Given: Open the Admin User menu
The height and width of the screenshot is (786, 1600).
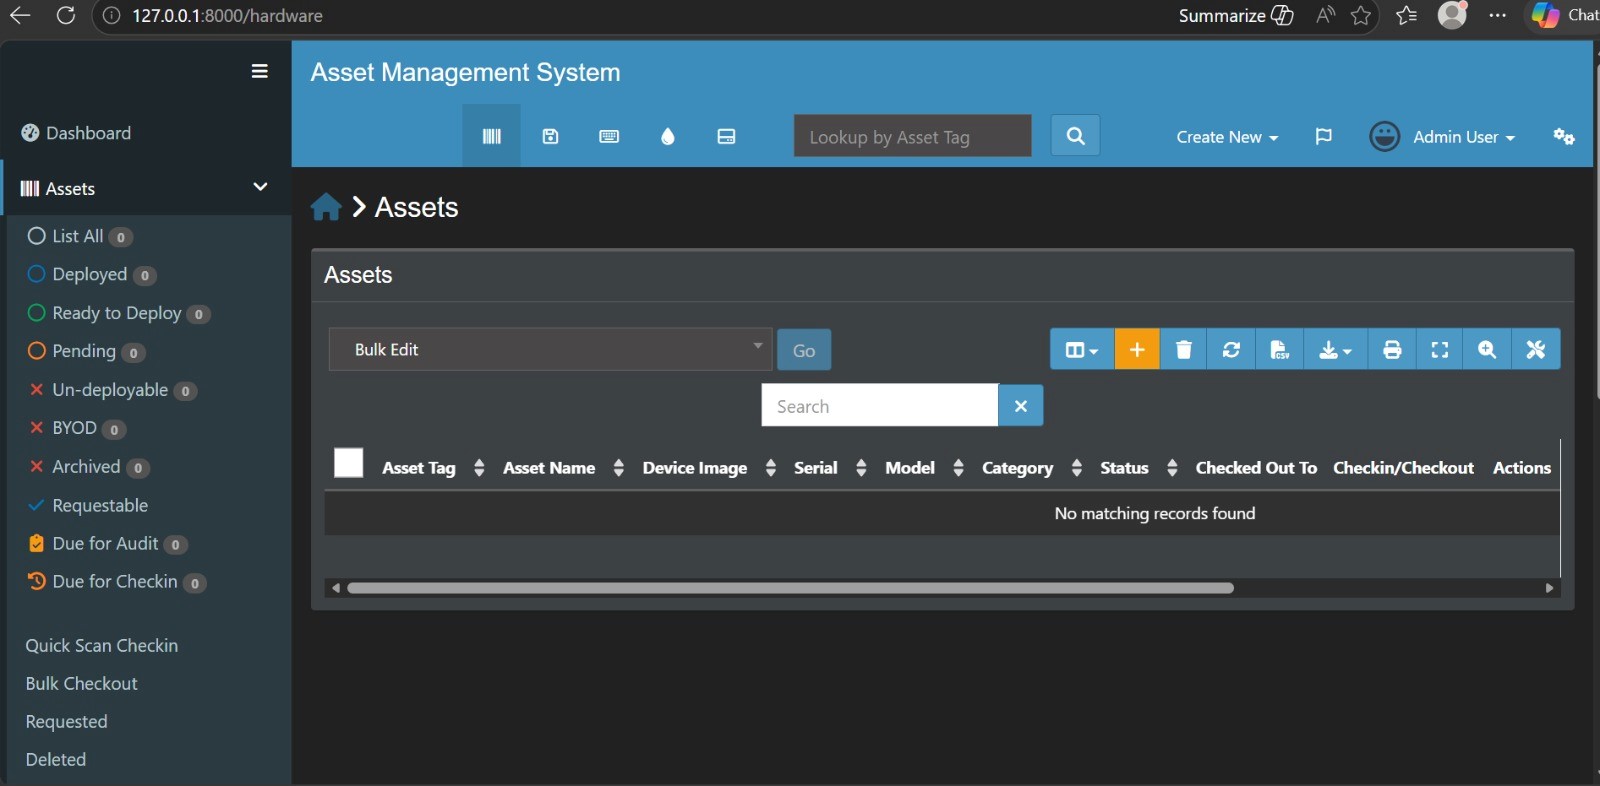Looking at the screenshot, I should [x=1442, y=136].
